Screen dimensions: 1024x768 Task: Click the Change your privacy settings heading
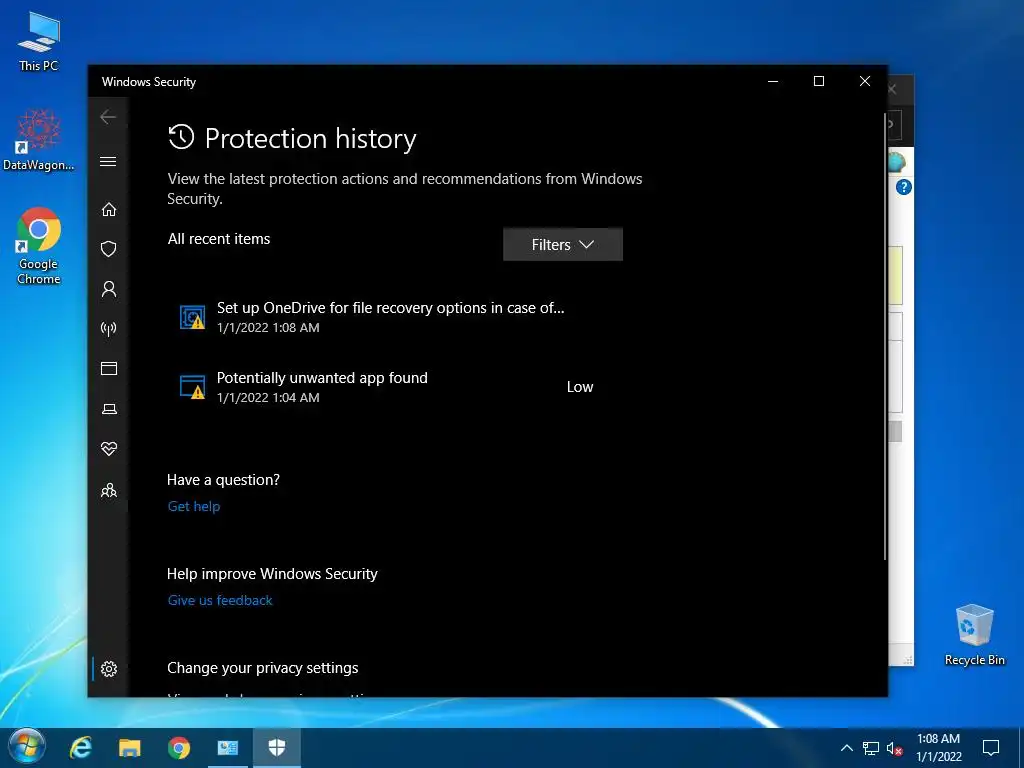[263, 667]
